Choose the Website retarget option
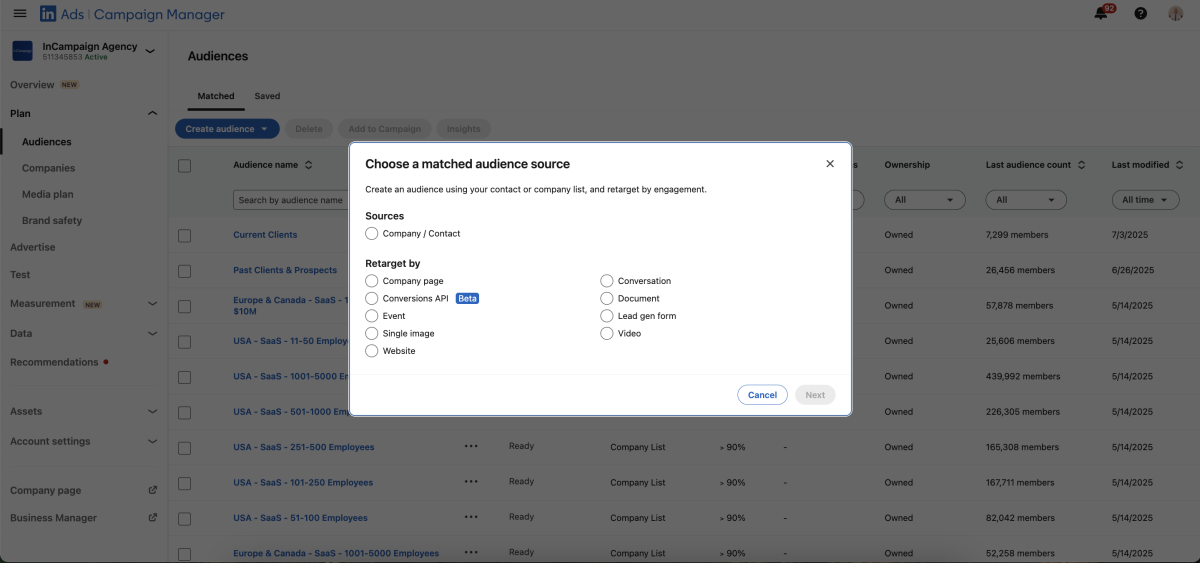 (x=372, y=351)
